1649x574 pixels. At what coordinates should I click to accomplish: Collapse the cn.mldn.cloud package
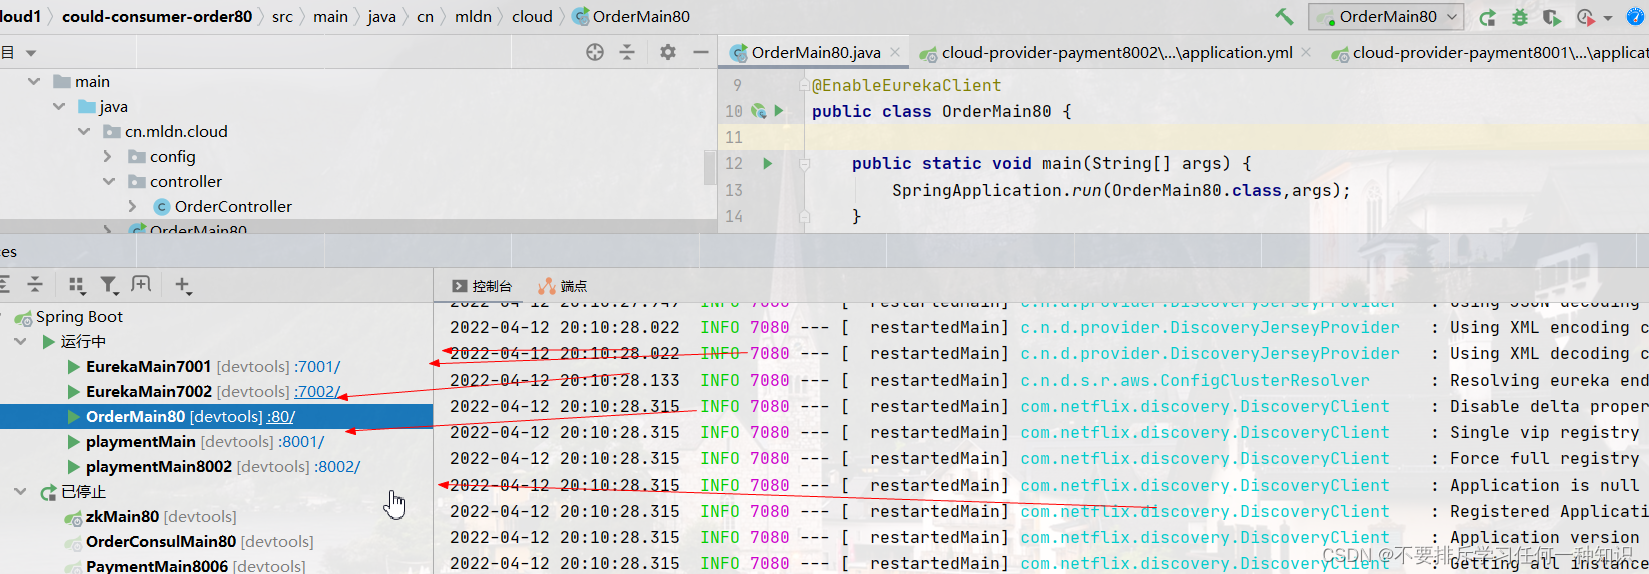coord(84,131)
